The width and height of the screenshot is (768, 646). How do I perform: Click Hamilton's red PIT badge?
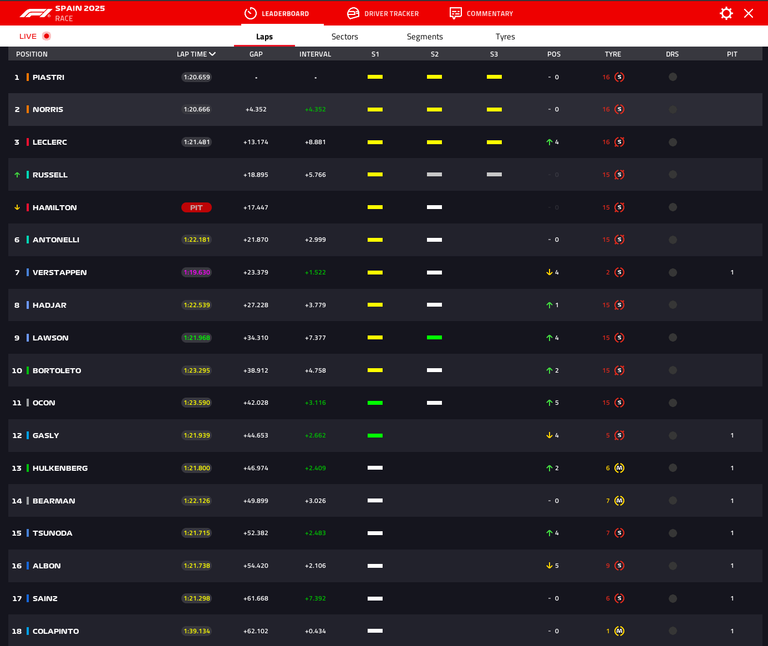(x=196, y=208)
